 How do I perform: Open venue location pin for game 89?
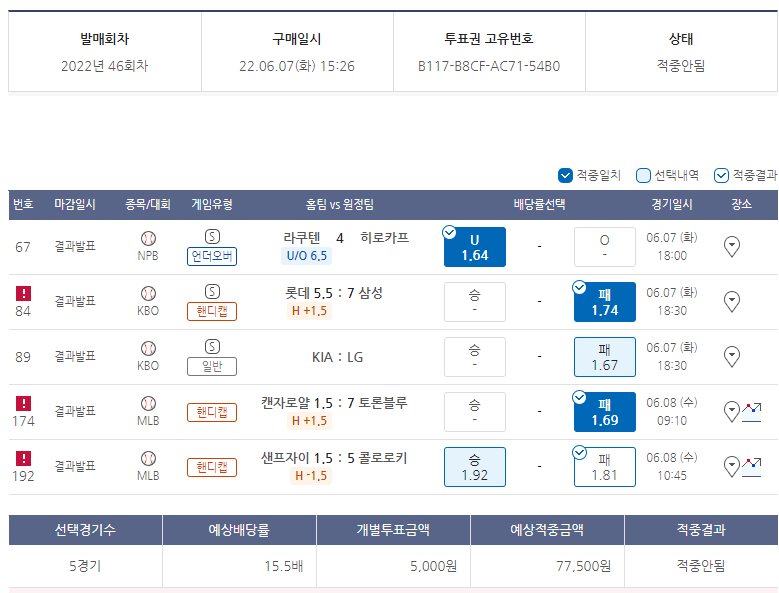[732, 357]
